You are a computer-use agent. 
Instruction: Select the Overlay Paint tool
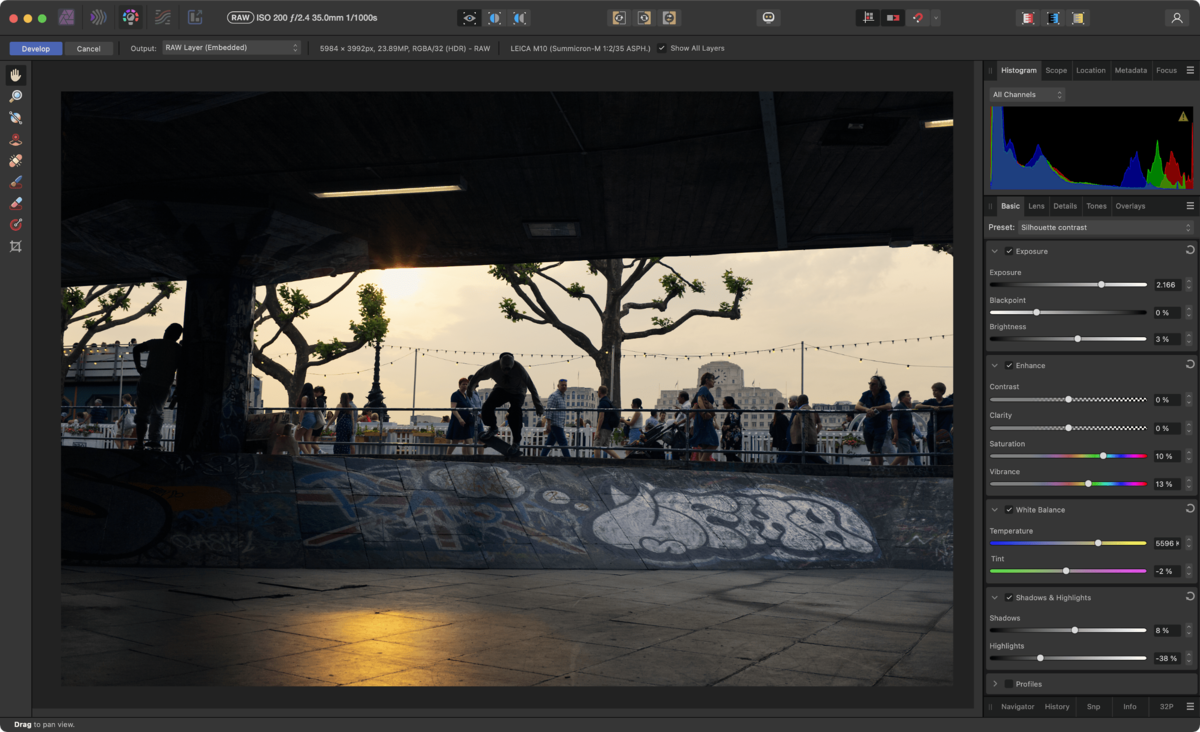coord(15,182)
